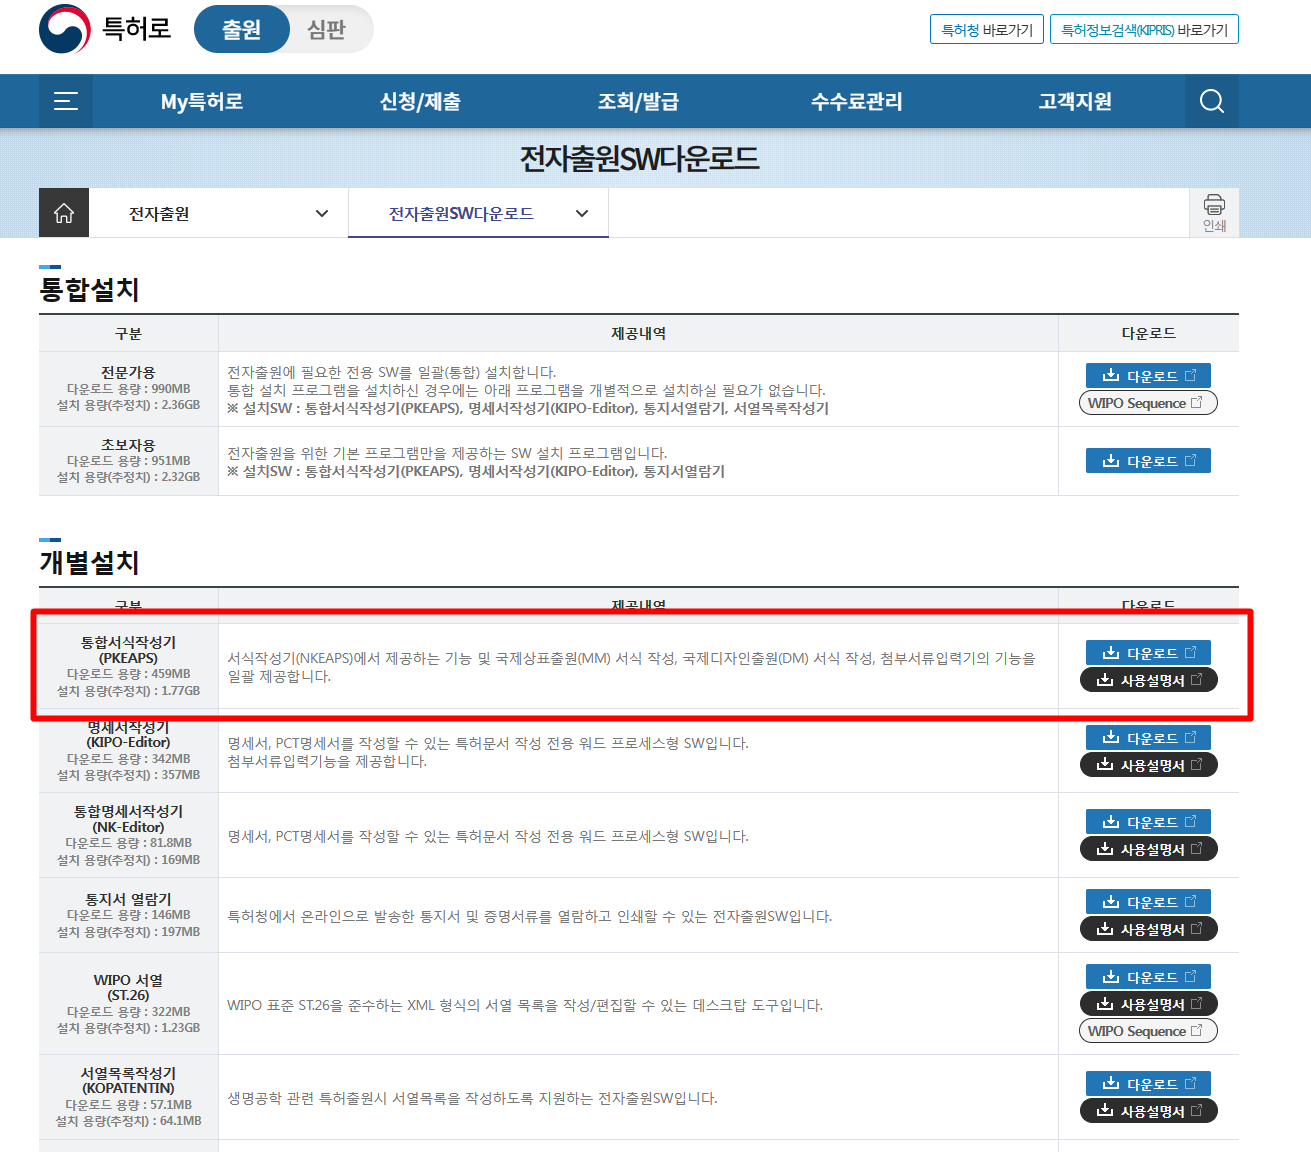
Task: Open the 조회/발급 menu
Action: point(638,101)
